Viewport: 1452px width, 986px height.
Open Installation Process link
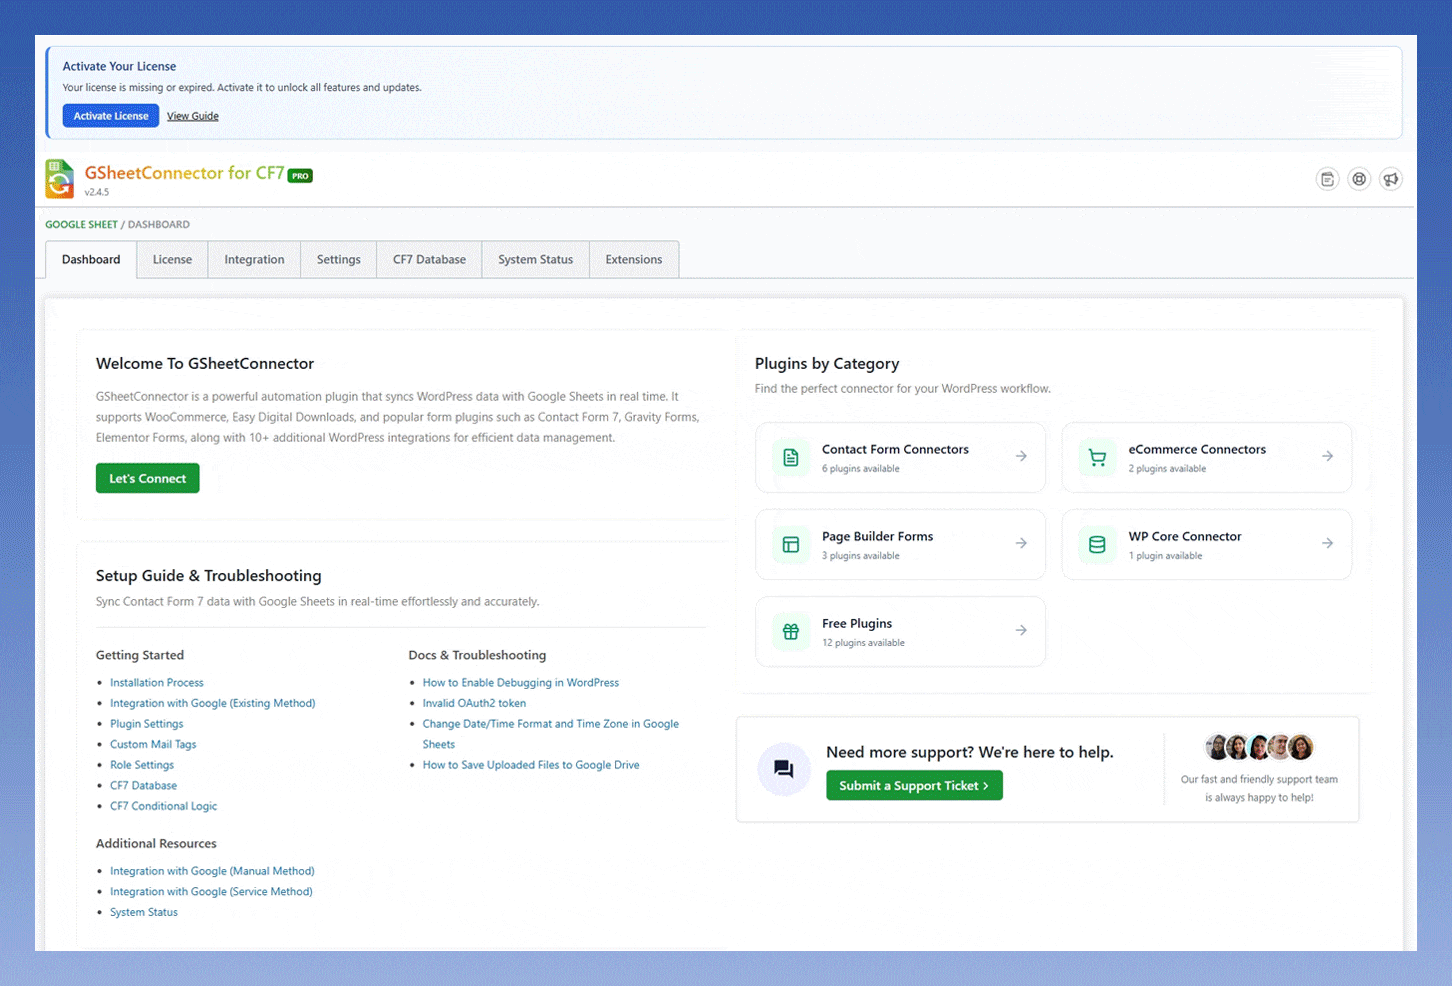(x=157, y=683)
